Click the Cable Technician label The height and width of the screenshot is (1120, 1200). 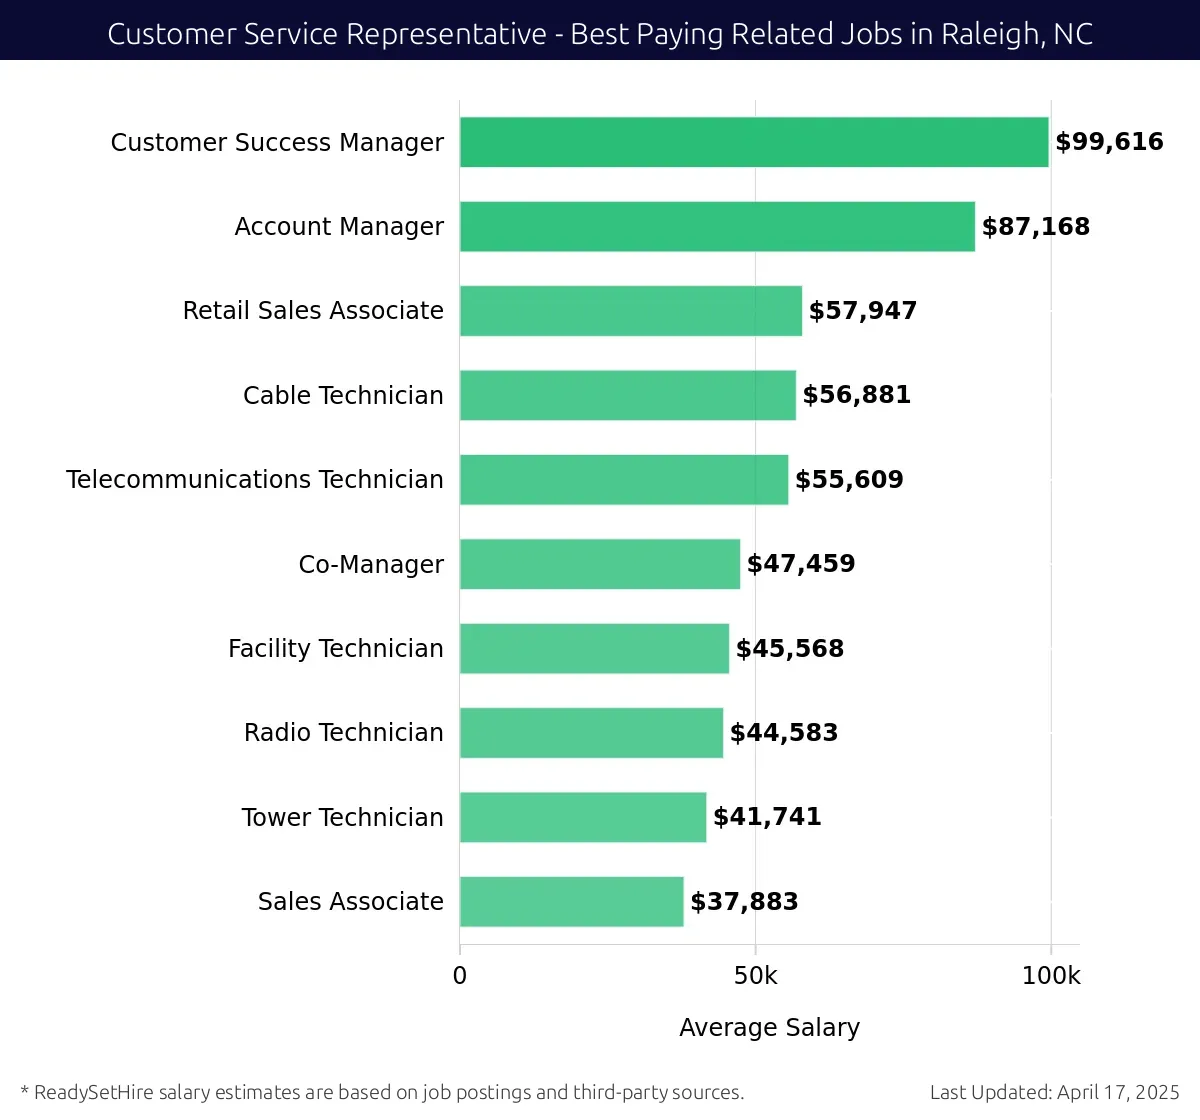343,396
